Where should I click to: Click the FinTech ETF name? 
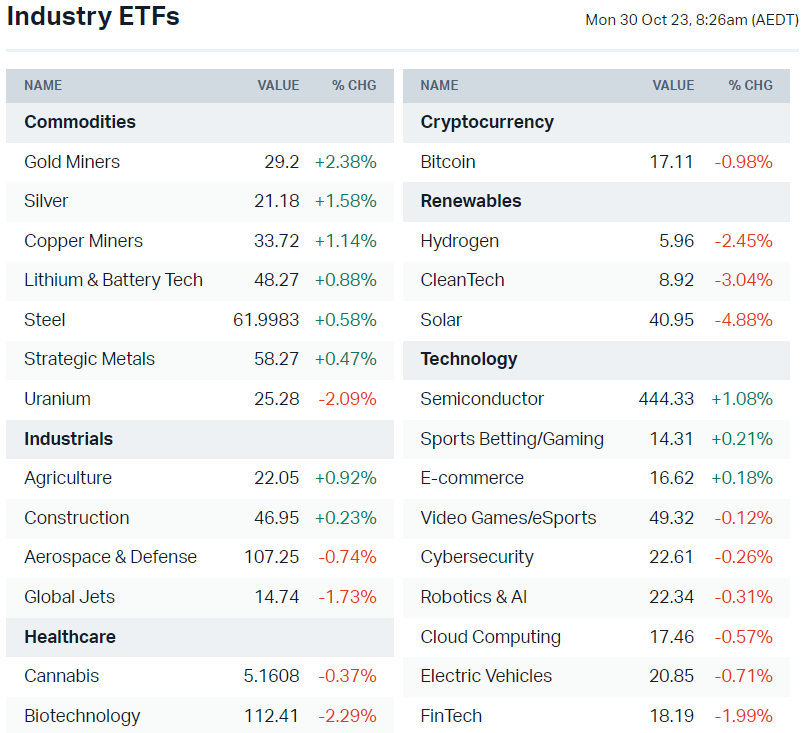(451, 716)
